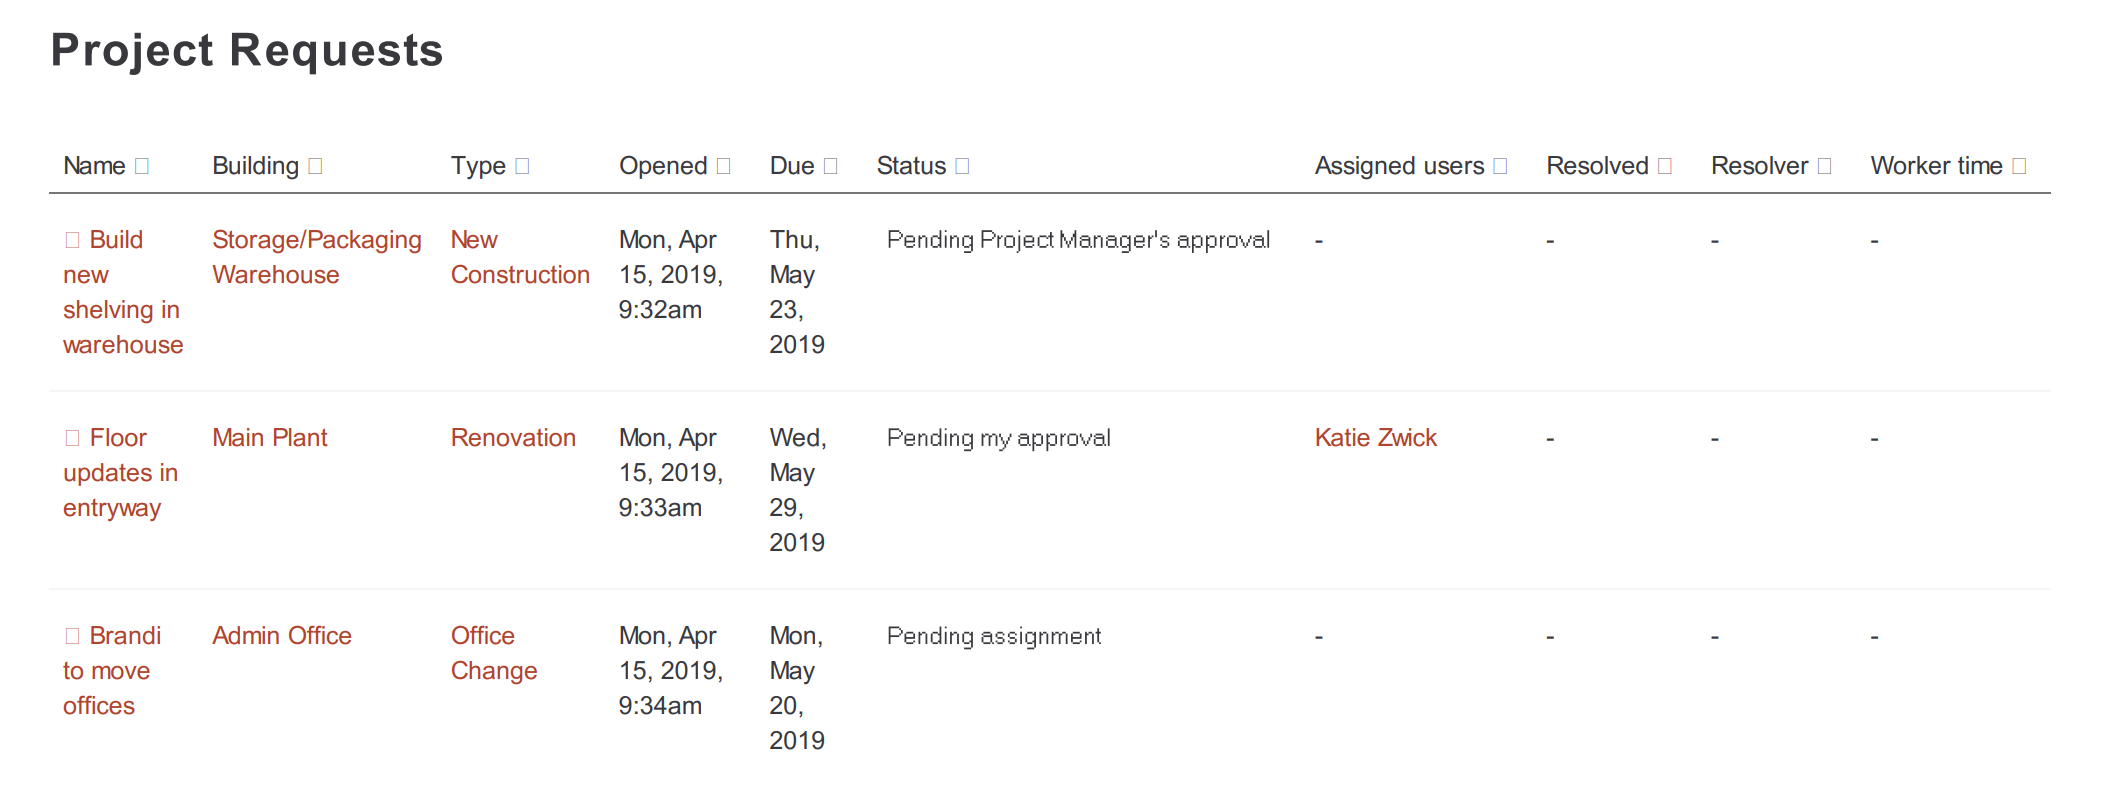The width and height of the screenshot is (2107, 801).
Task: Click the Worker time sort icon
Action: tap(2019, 166)
